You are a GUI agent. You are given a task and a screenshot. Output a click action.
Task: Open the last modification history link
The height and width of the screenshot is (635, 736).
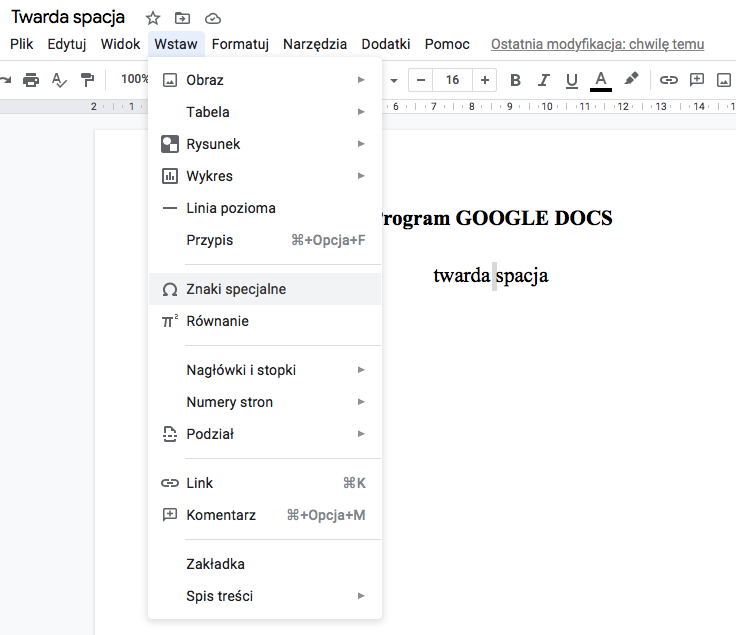click(x=597, y=44)
